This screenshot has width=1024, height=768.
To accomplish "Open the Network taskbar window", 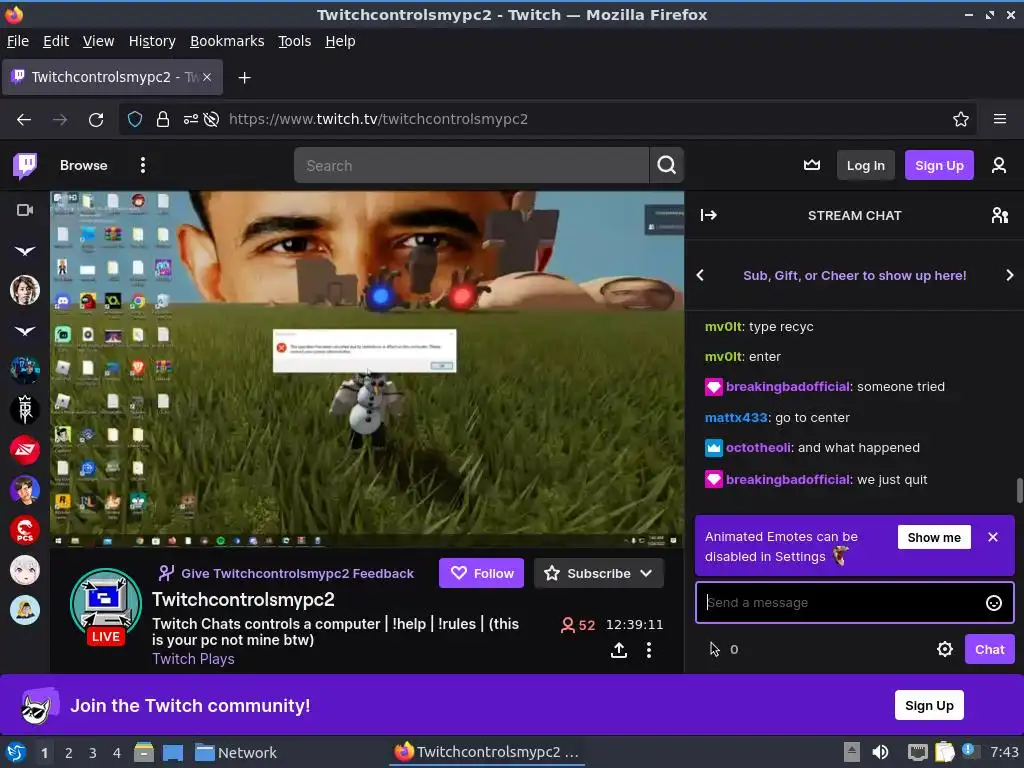I will (x=236, y=752).
